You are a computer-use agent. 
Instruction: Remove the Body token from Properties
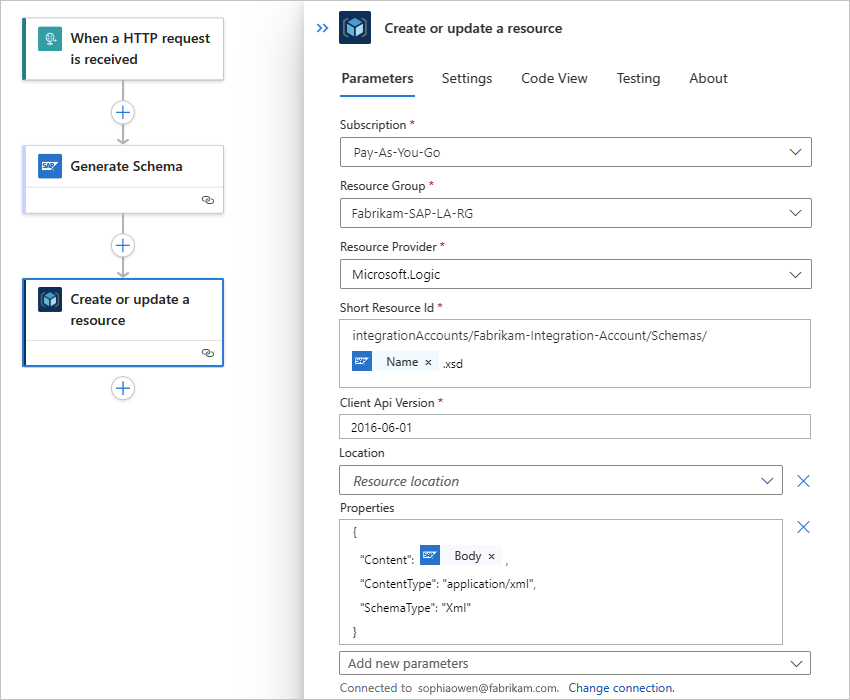pos(491,557)
